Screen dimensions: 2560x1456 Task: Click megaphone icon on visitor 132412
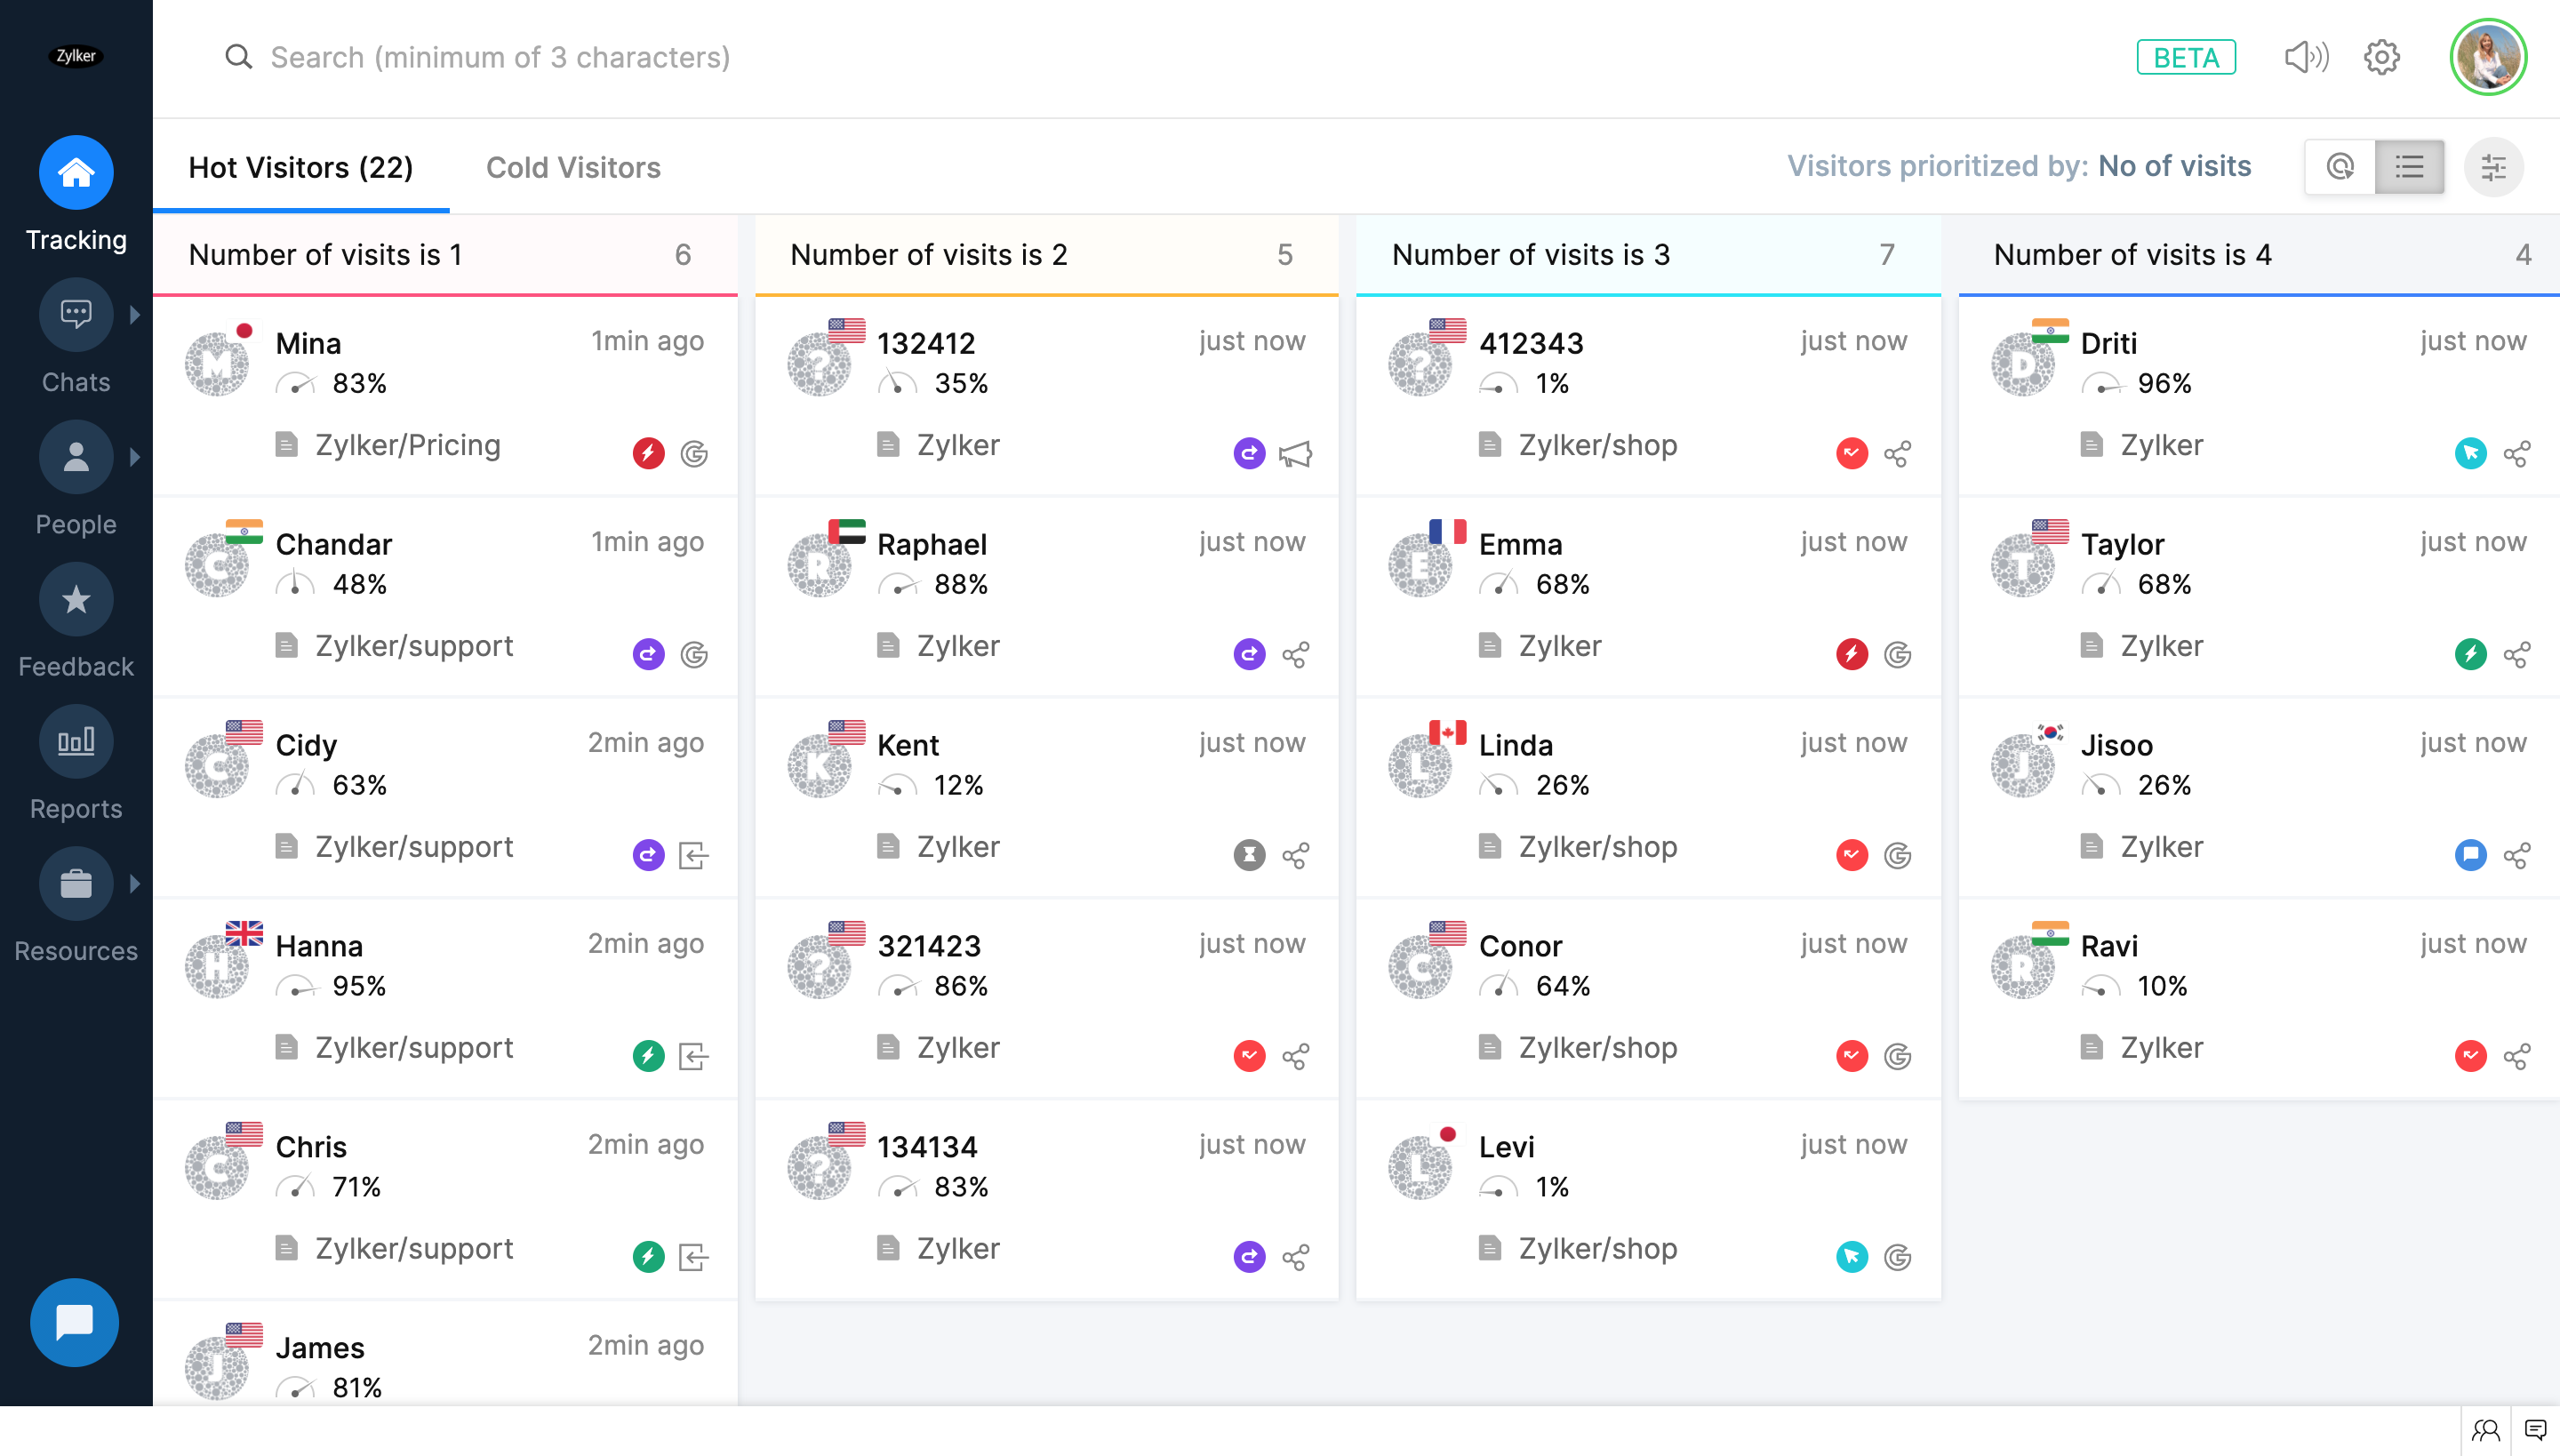1295,454
